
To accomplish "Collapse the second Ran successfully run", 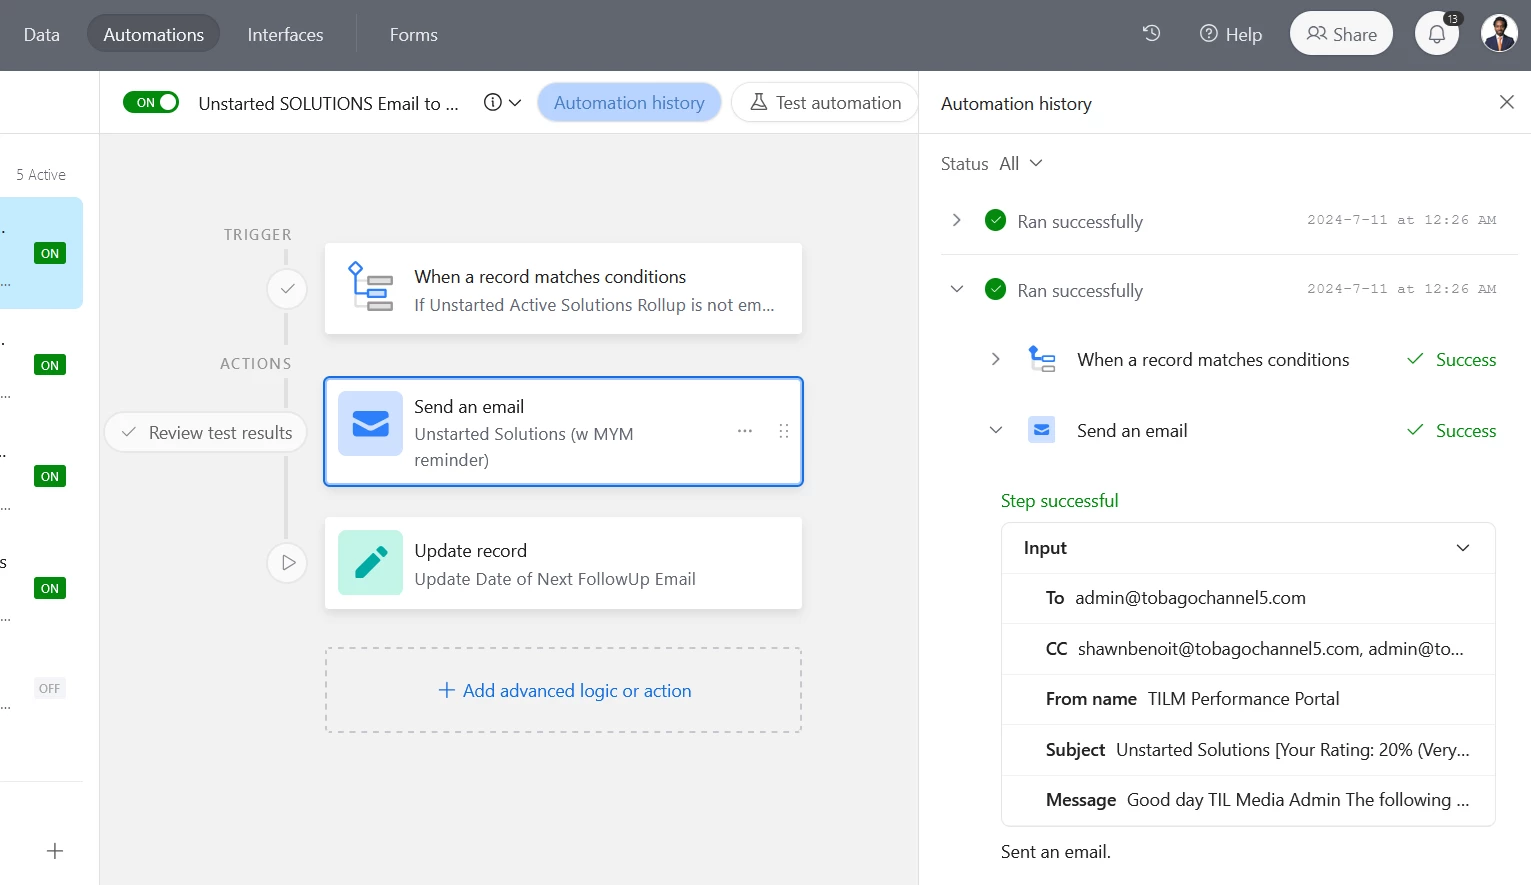I will point(957,289).
